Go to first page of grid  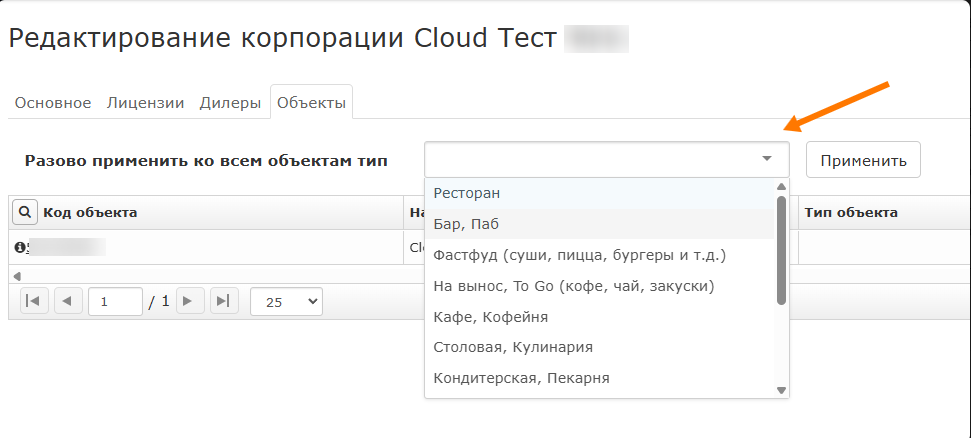35,301
